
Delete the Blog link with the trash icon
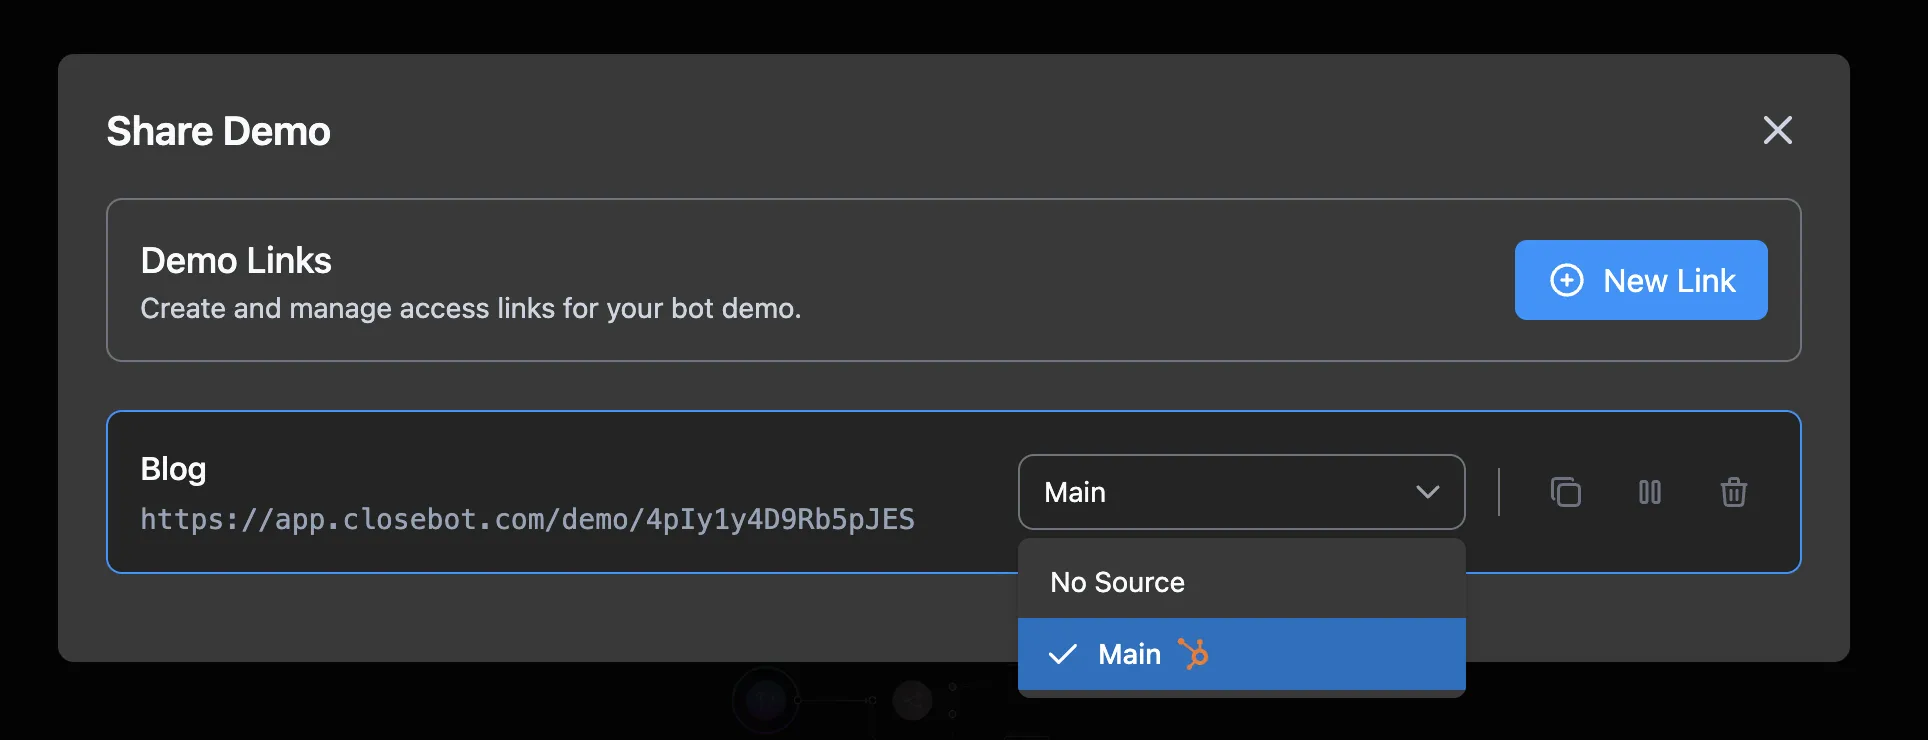[x=1733, y=492]
